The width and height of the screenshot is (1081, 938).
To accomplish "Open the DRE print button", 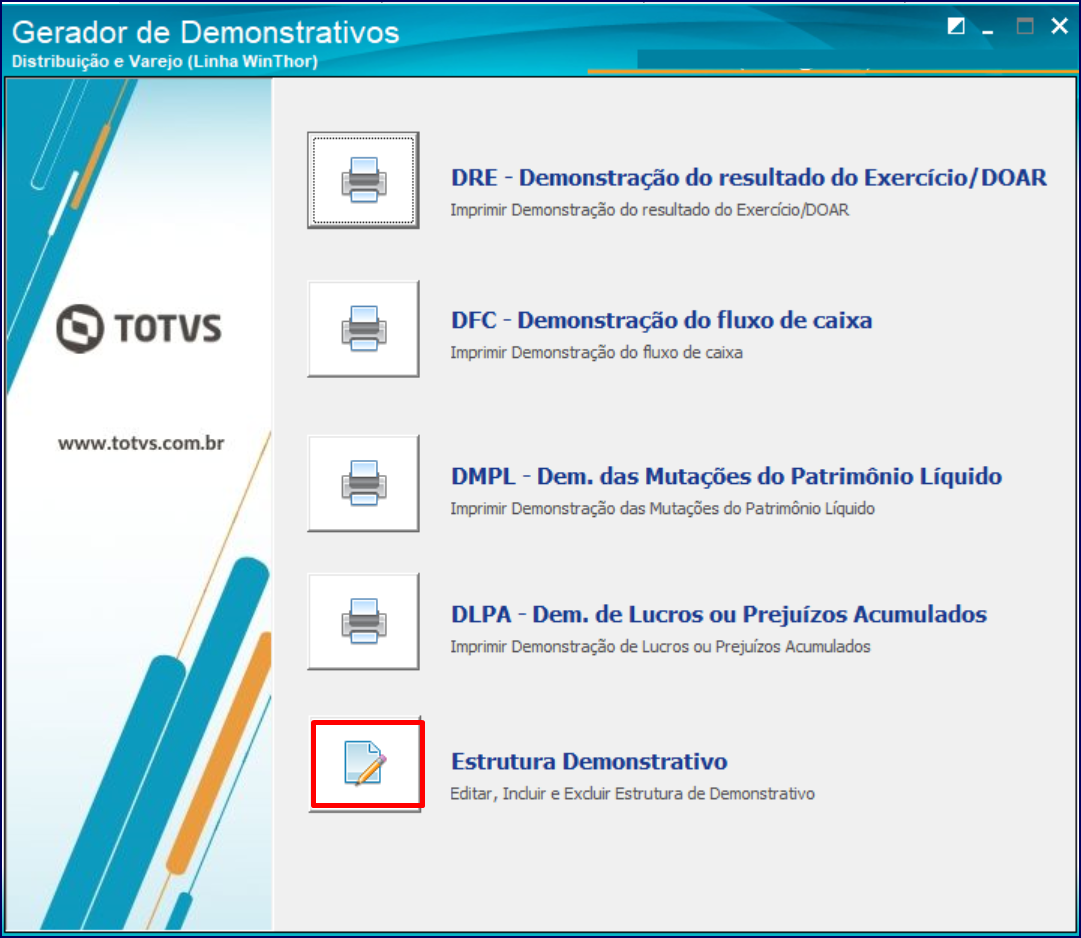I will coord(363,181).
